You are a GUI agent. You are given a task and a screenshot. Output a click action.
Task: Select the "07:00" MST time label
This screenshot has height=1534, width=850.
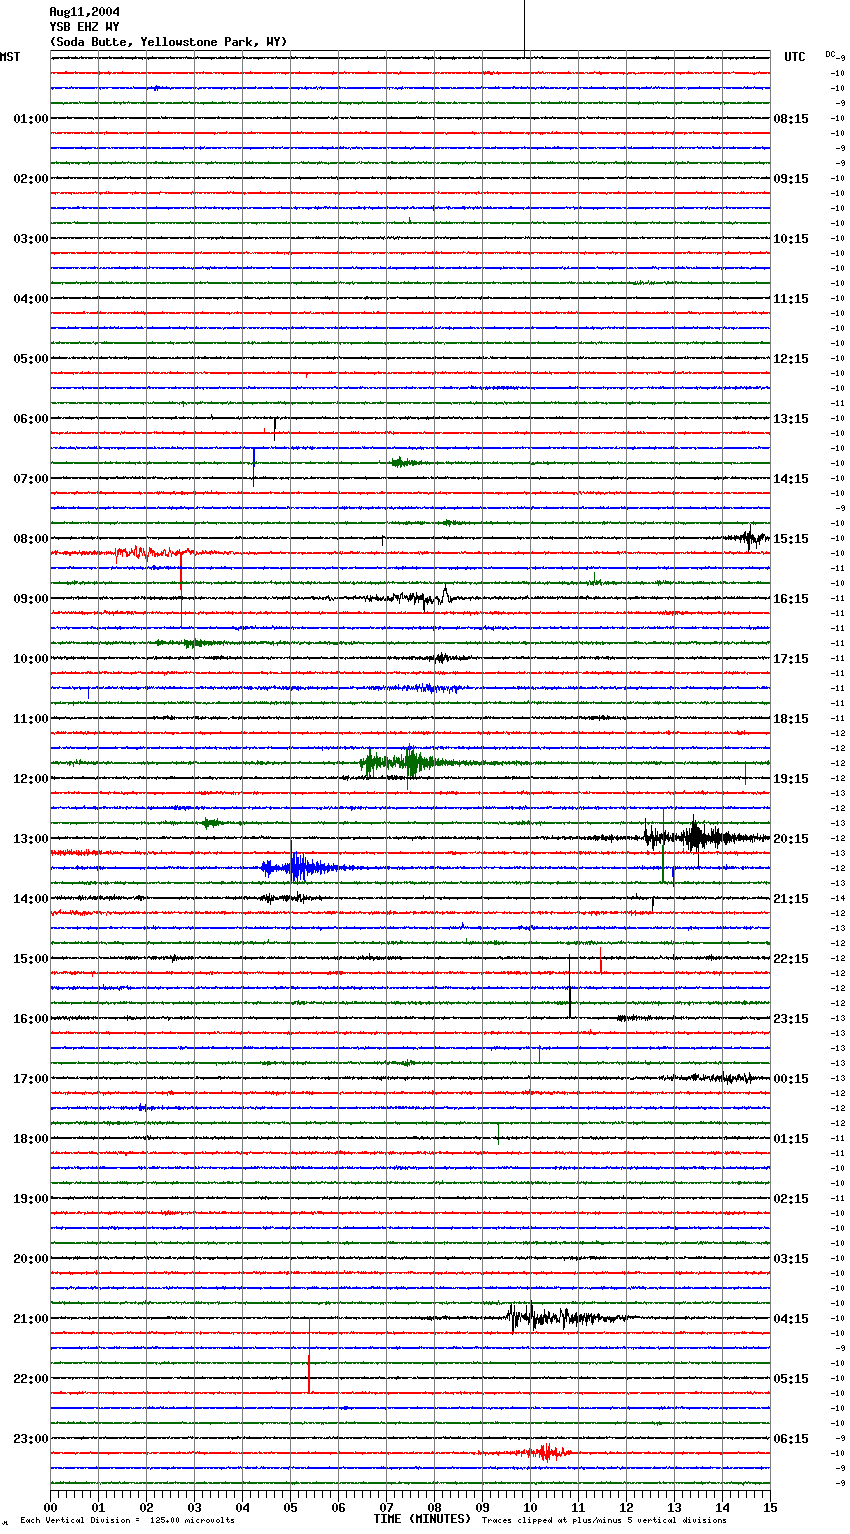click(x=31, y=479)
